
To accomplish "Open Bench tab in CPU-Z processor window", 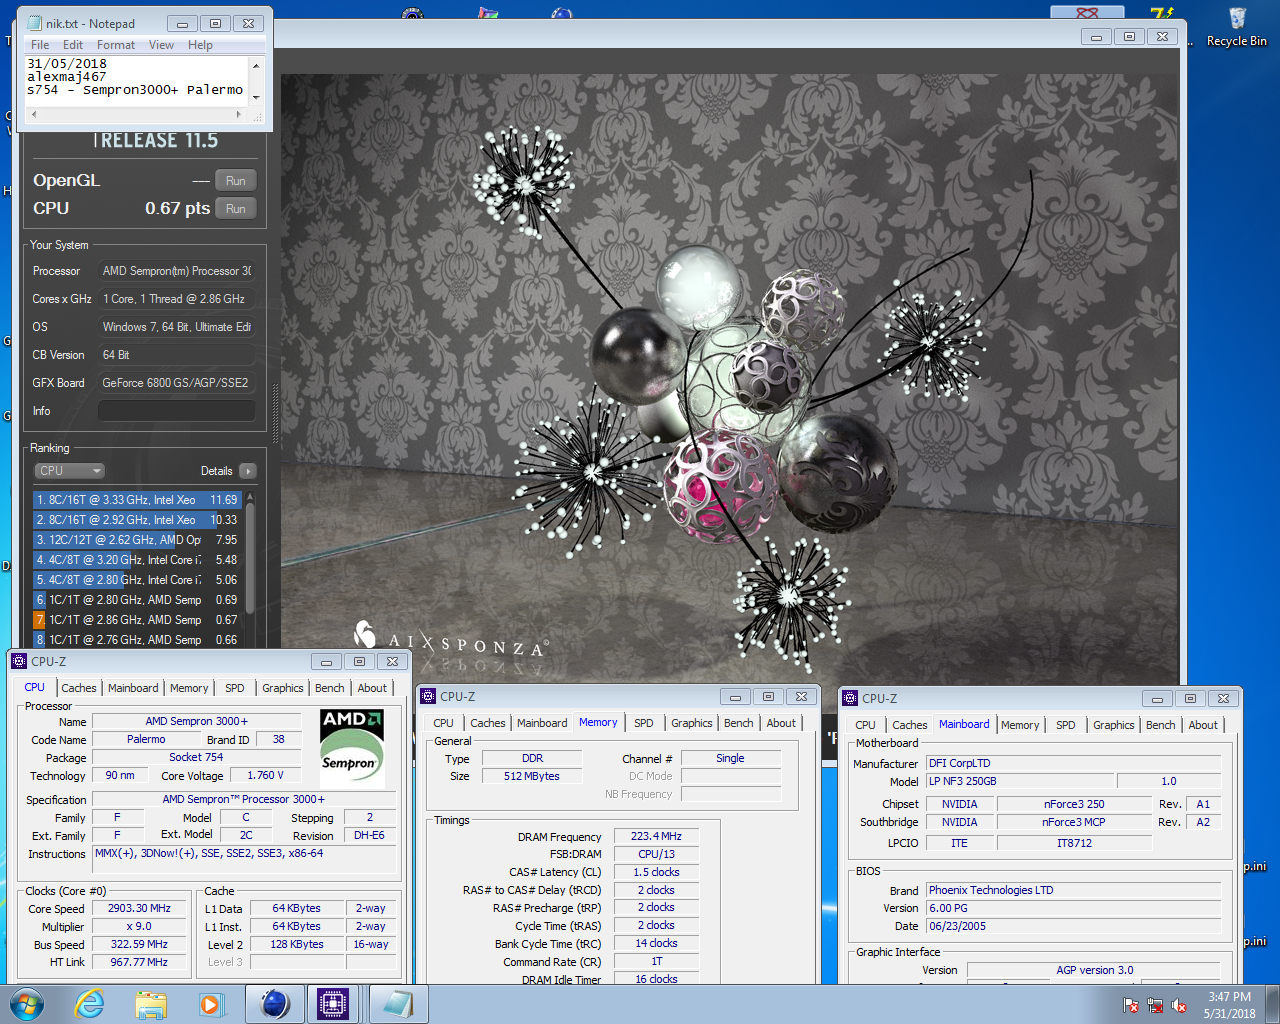I will click(330, 688).
